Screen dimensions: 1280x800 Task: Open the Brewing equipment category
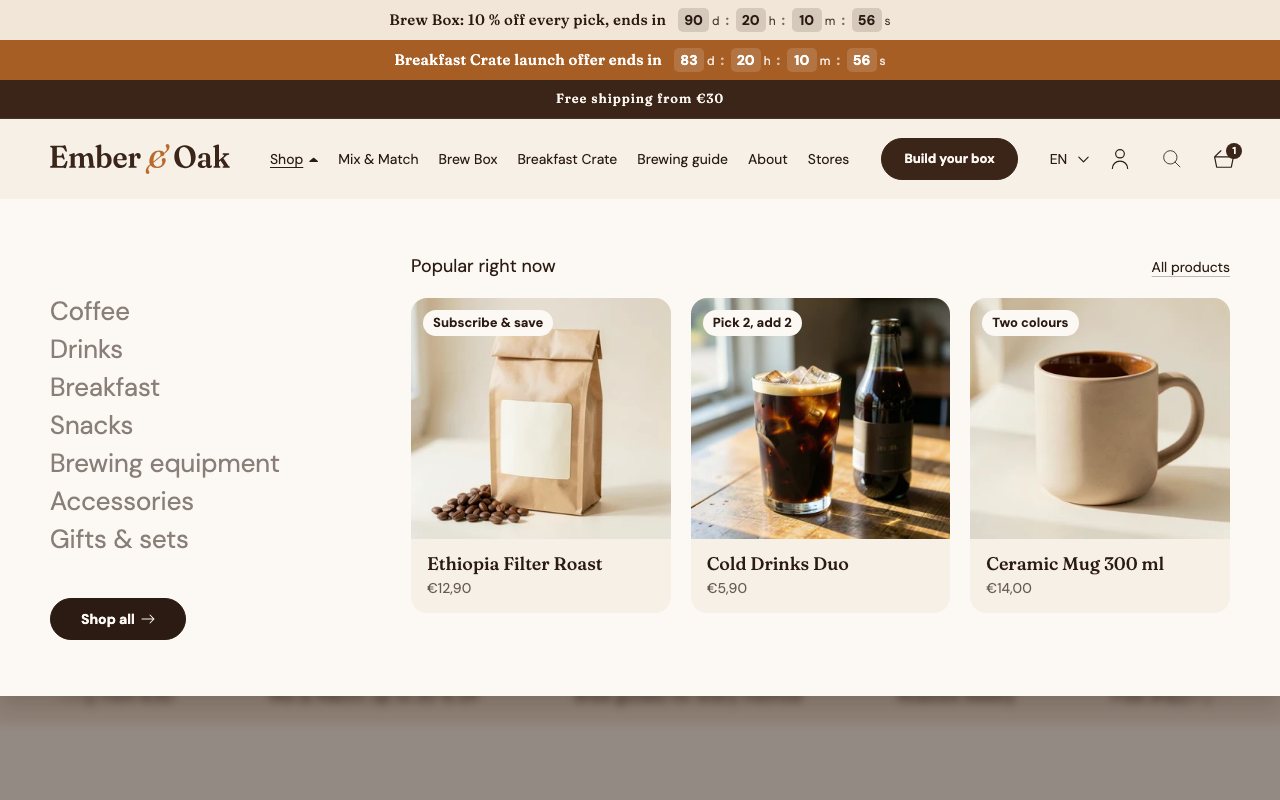(x=165, y=463)
